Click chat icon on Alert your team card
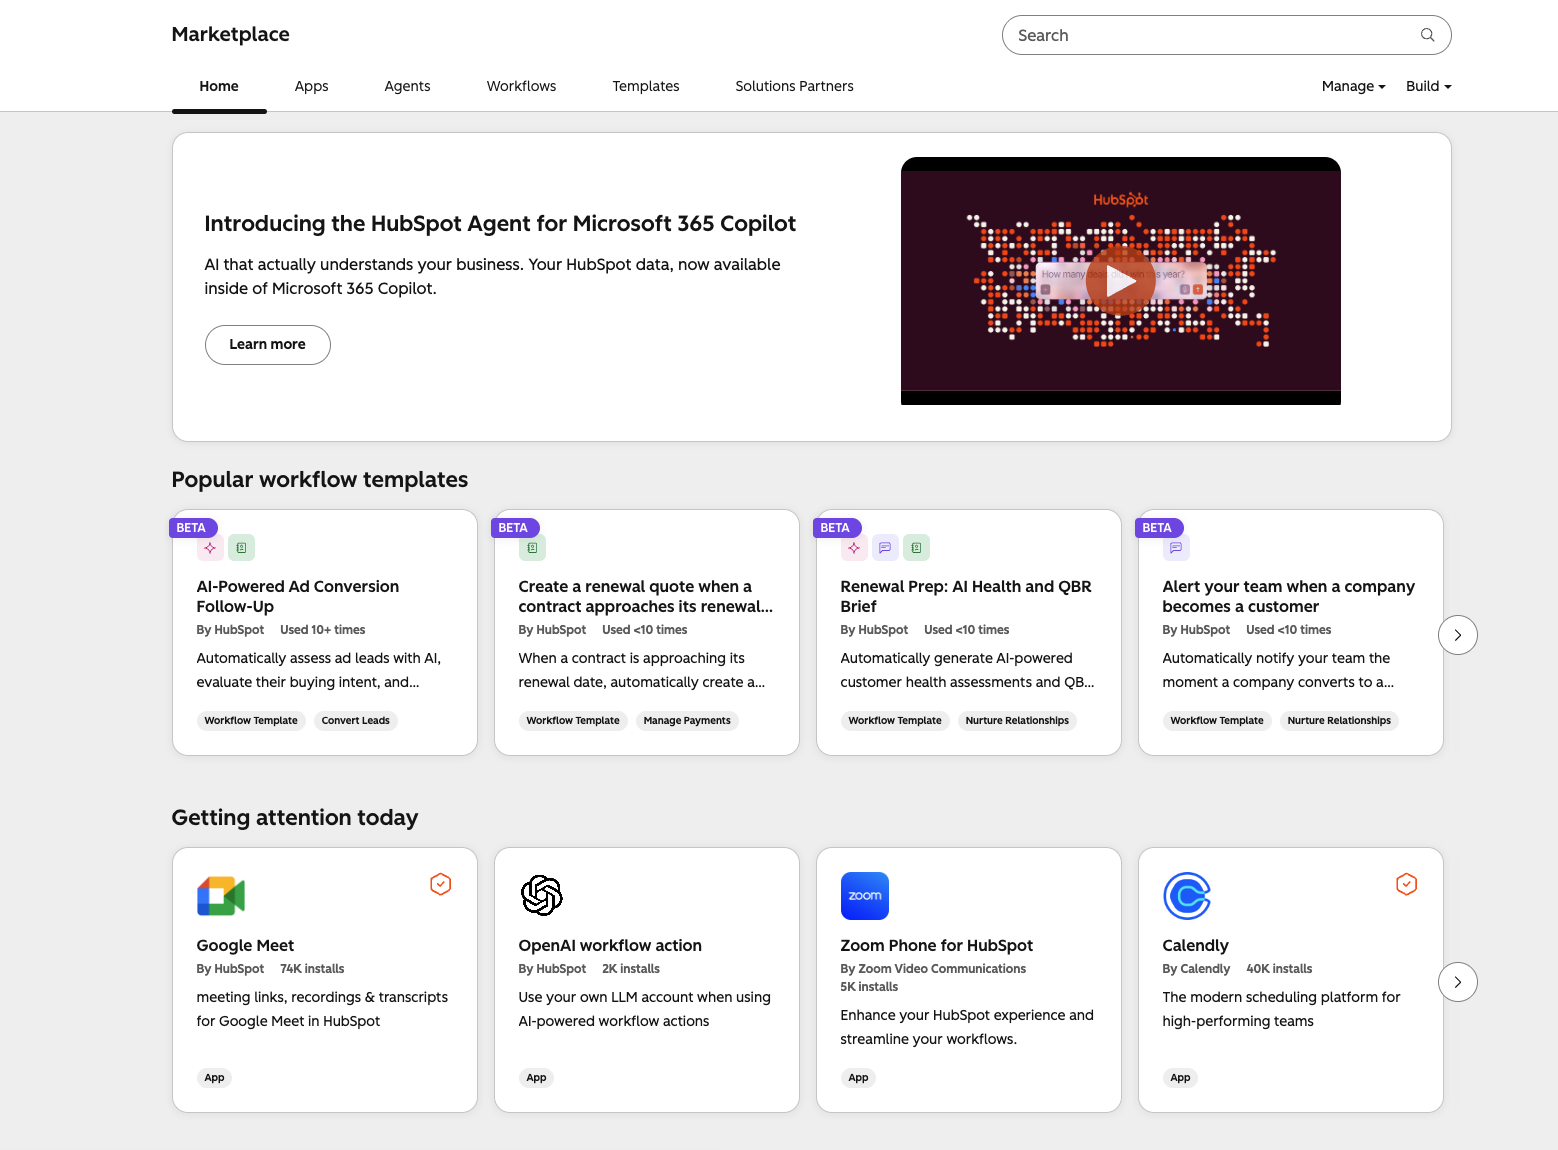This screenshot has height=1150, width=1558. point(1176,548)
